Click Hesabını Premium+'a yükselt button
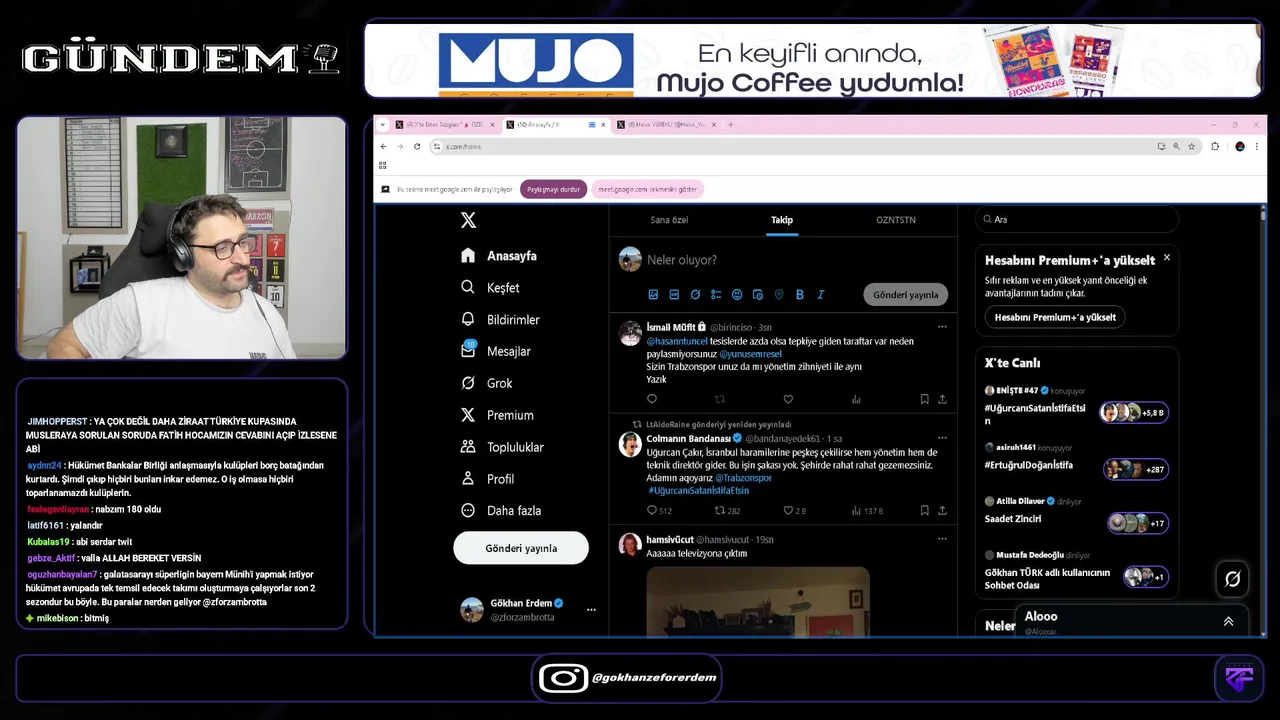1280x720 pixels. pyautogui.click(x=1055, y=317)
